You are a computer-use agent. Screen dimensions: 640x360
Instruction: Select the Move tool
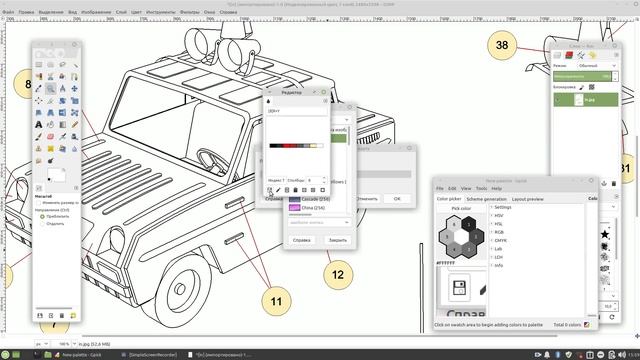pos(74,88)
